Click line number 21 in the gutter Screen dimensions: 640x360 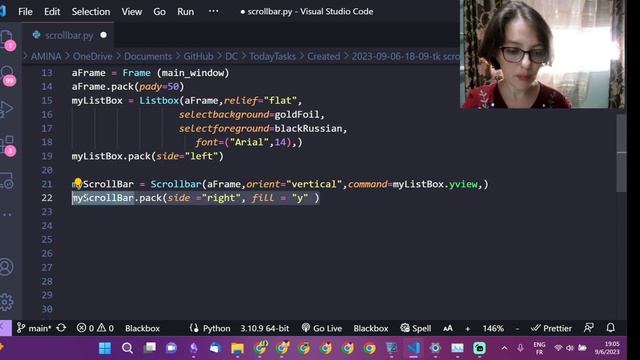point(47,184)
